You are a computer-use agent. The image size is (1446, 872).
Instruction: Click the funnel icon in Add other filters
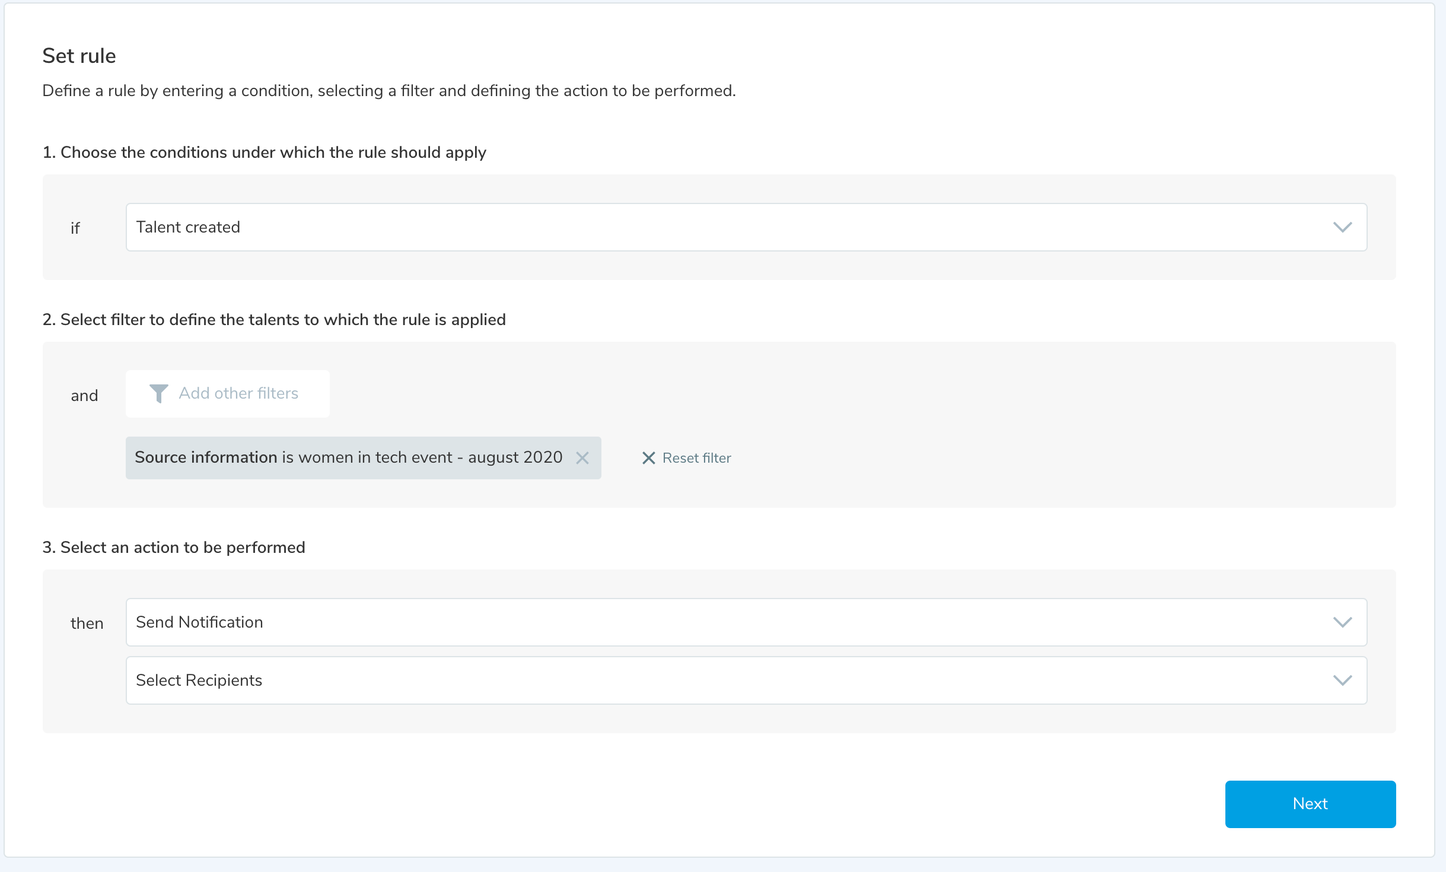click(x=158, y=394)
